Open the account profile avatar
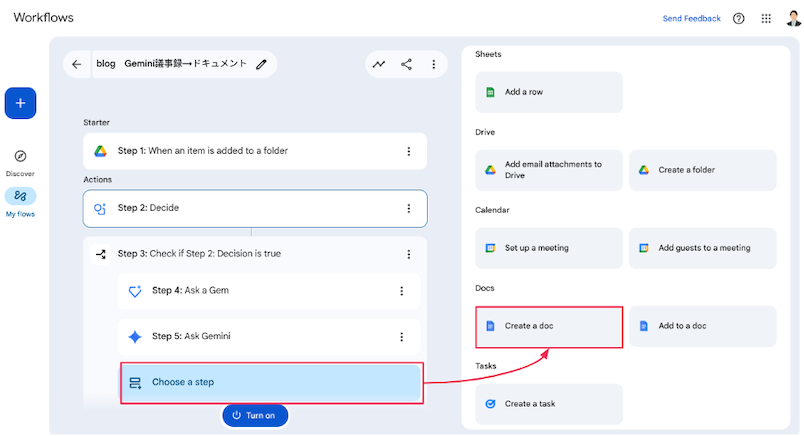This screenshot has width=804, height=436. click(793, 18)
